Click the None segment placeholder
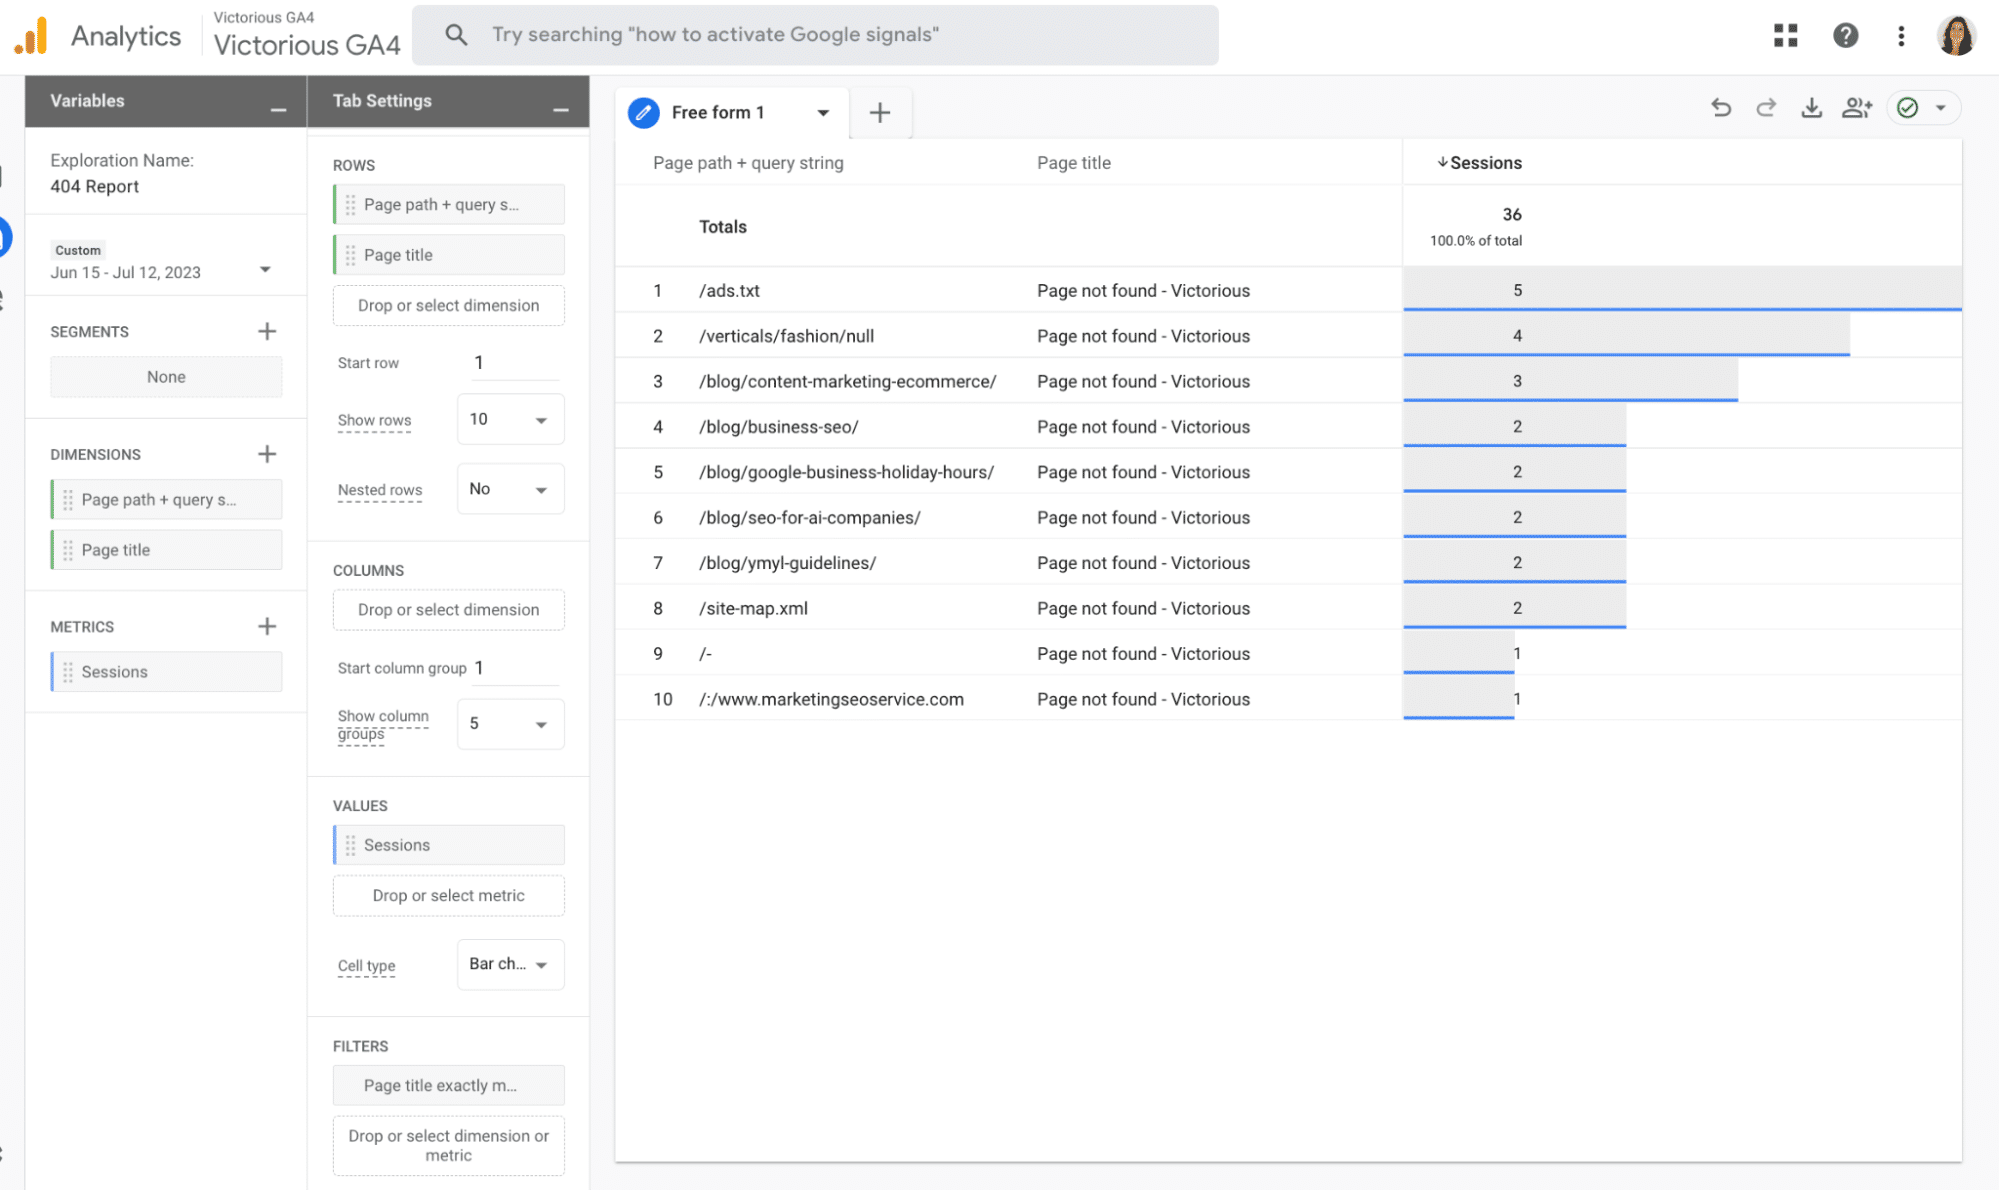This screenshot has width=1999, height=1190. 166,377
